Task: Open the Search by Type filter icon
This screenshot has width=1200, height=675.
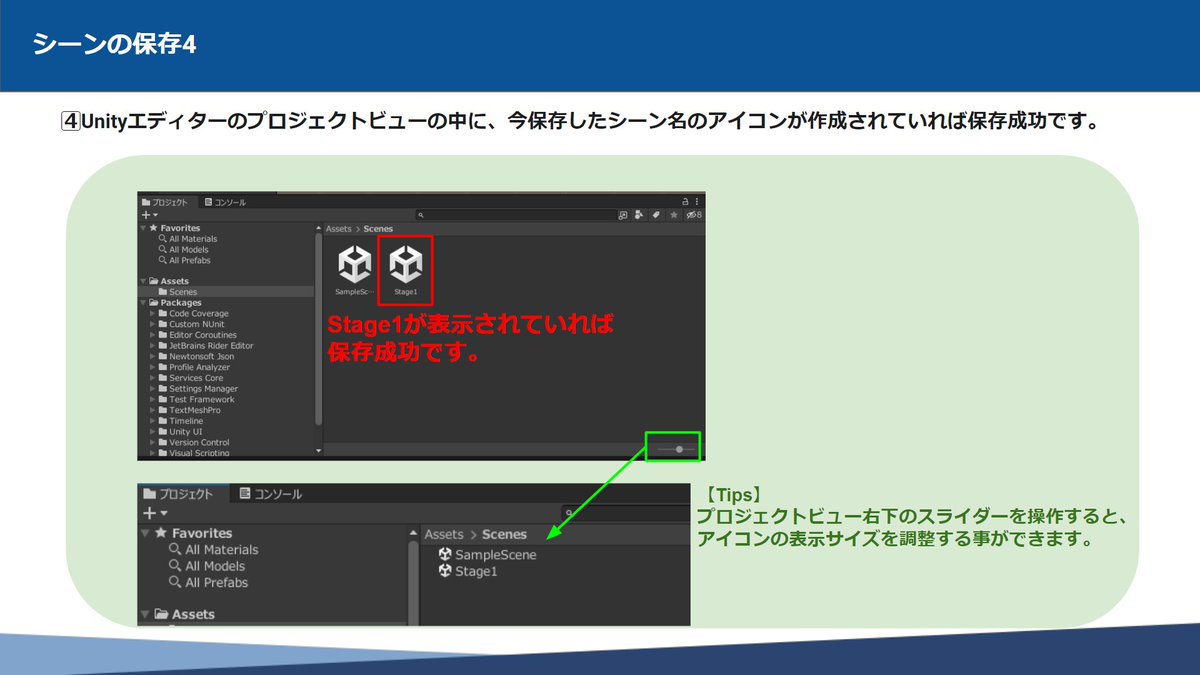Action: (x=637, y=215)
